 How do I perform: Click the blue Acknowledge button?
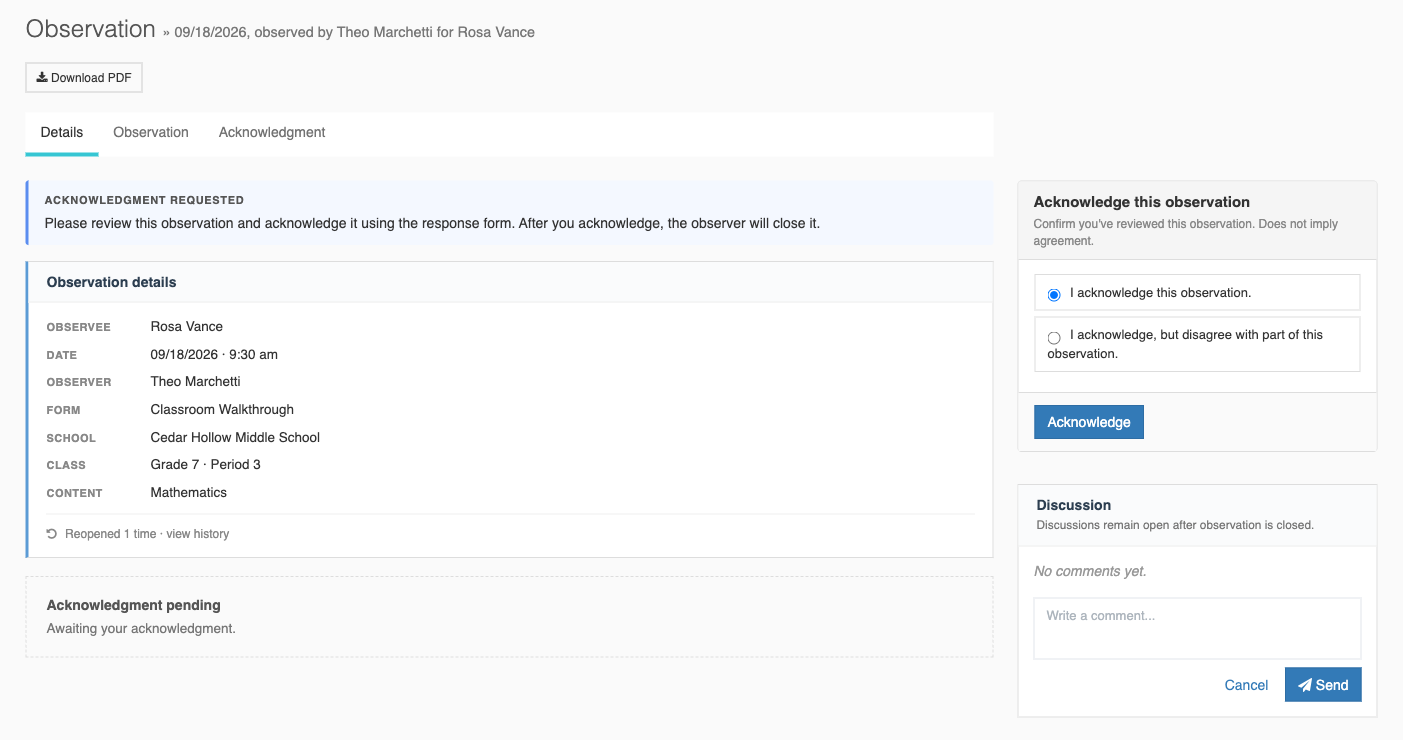pos(1089,422)
